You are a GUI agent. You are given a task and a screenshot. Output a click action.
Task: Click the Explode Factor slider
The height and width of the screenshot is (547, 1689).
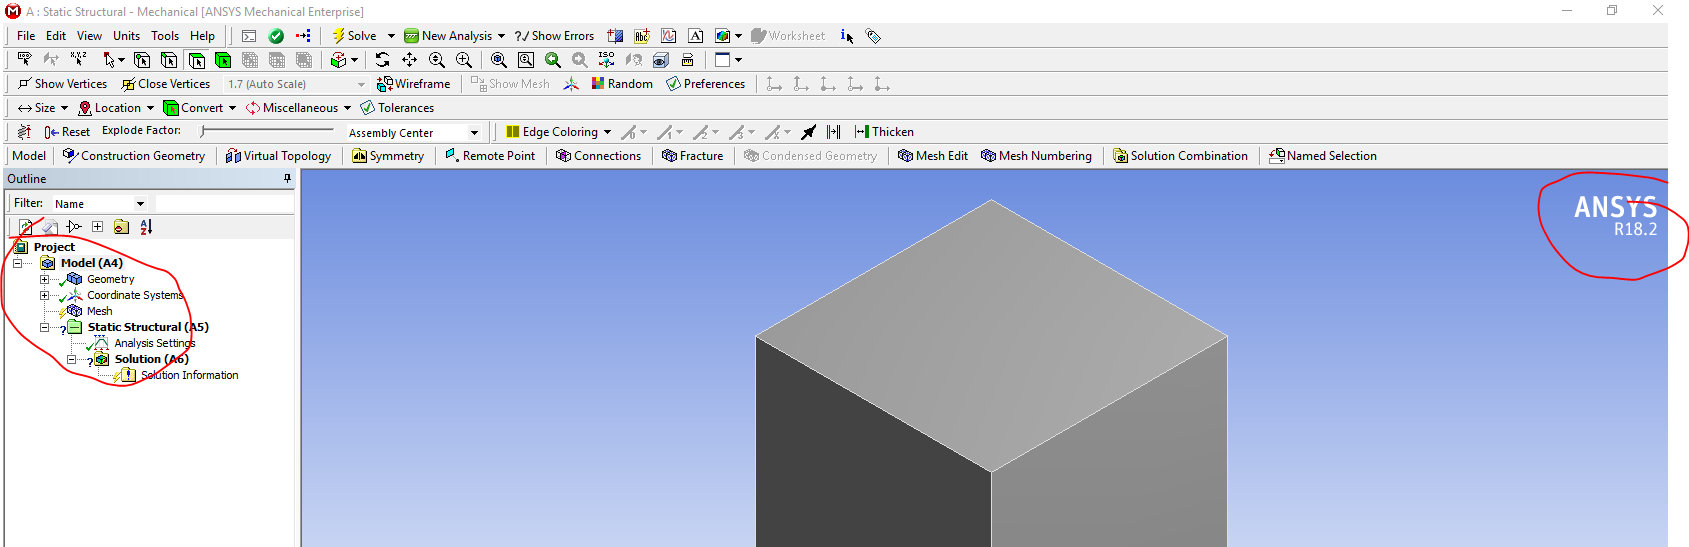coord(267,131)
